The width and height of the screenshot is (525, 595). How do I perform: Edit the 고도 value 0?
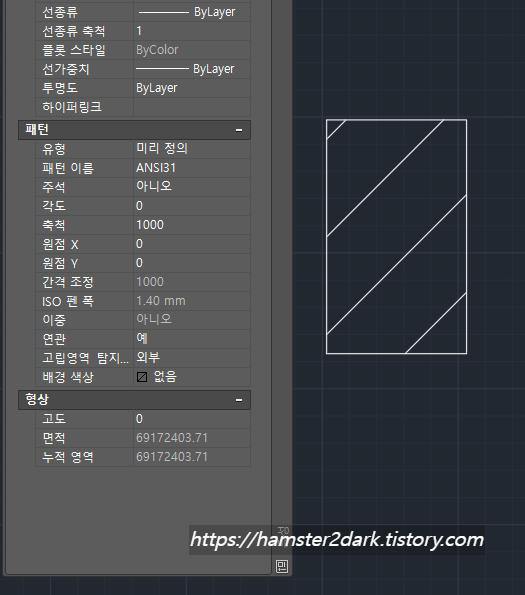(192, 419)
